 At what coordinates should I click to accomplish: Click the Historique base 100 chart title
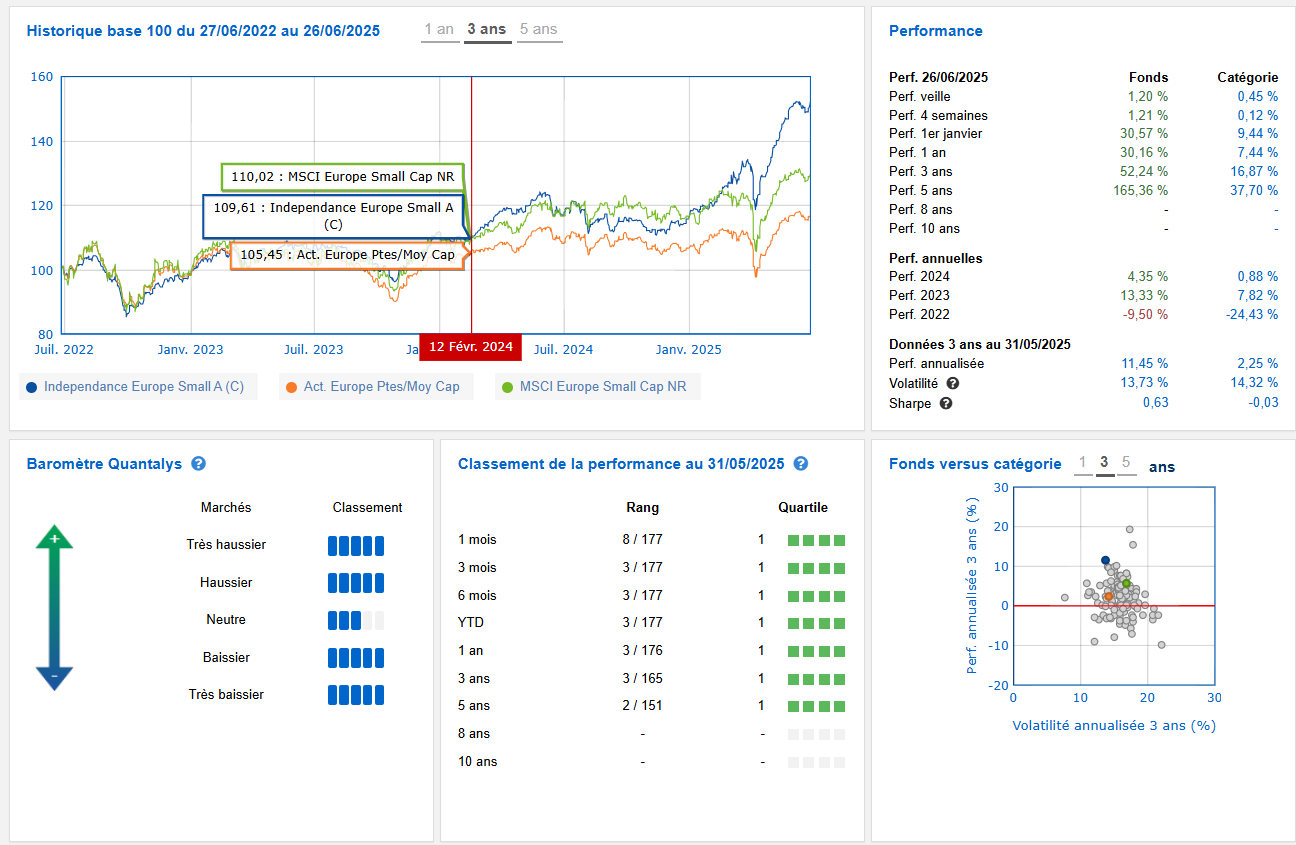[203, 31]
